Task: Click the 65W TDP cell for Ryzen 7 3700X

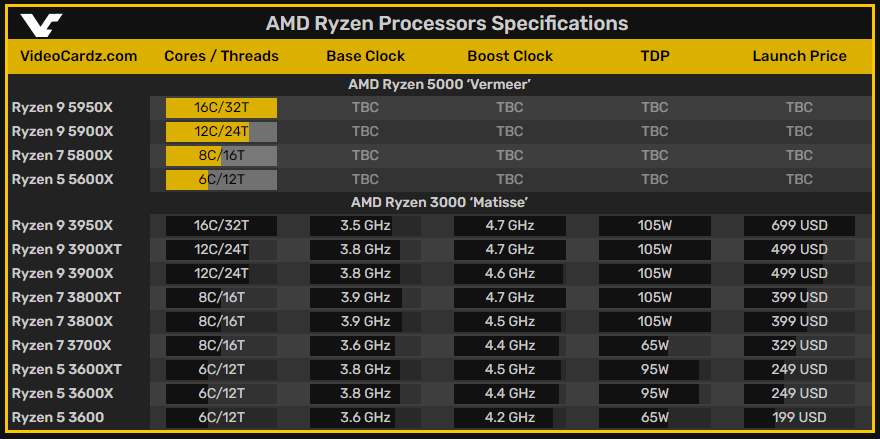Action: pyautogui.click(x=655, y=345)
